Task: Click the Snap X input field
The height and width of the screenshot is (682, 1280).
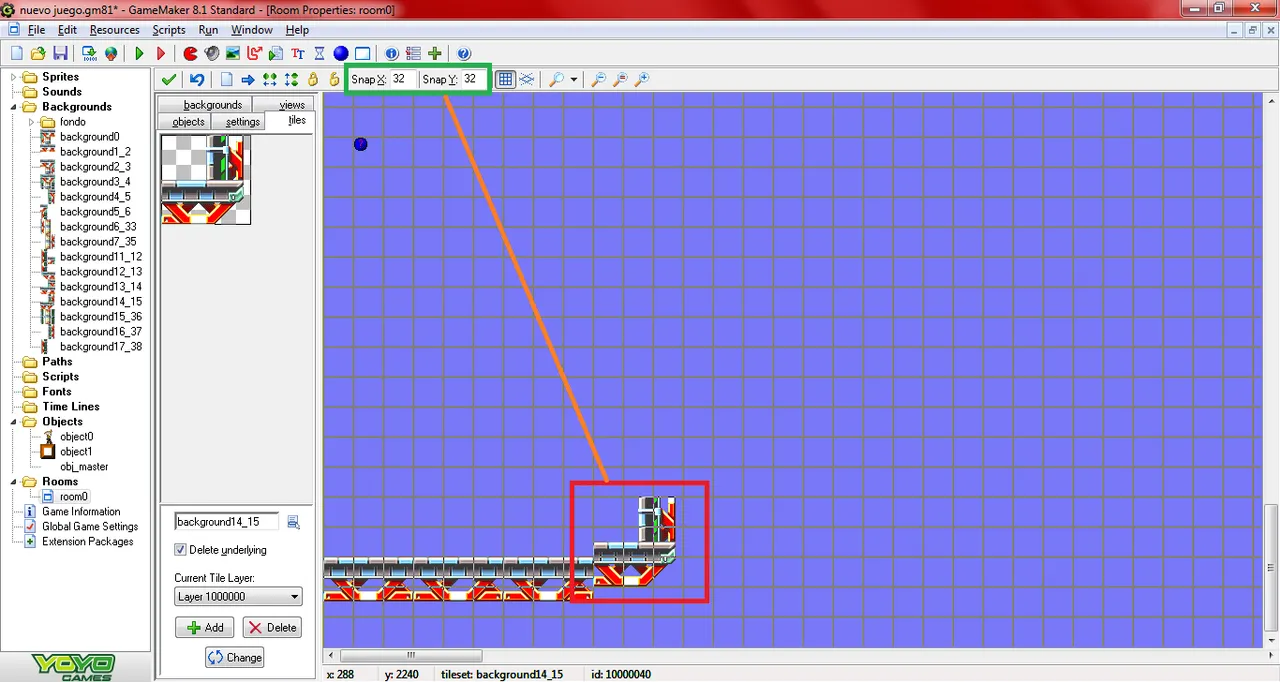Action: (402, 79)
